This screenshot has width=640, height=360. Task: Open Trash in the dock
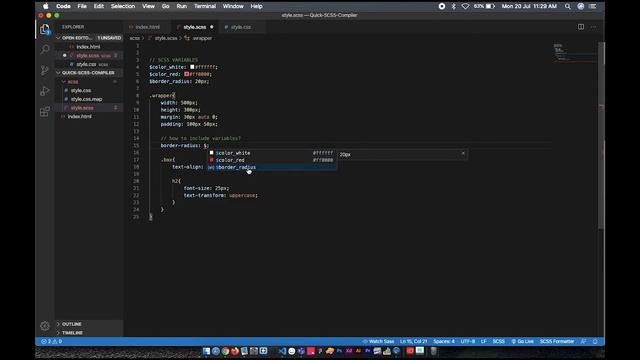point(433,351)
